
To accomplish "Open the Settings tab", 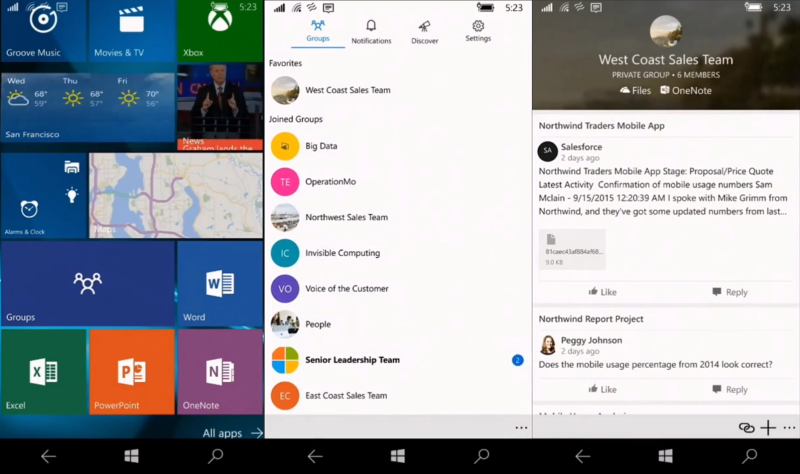I will (478, 32).
